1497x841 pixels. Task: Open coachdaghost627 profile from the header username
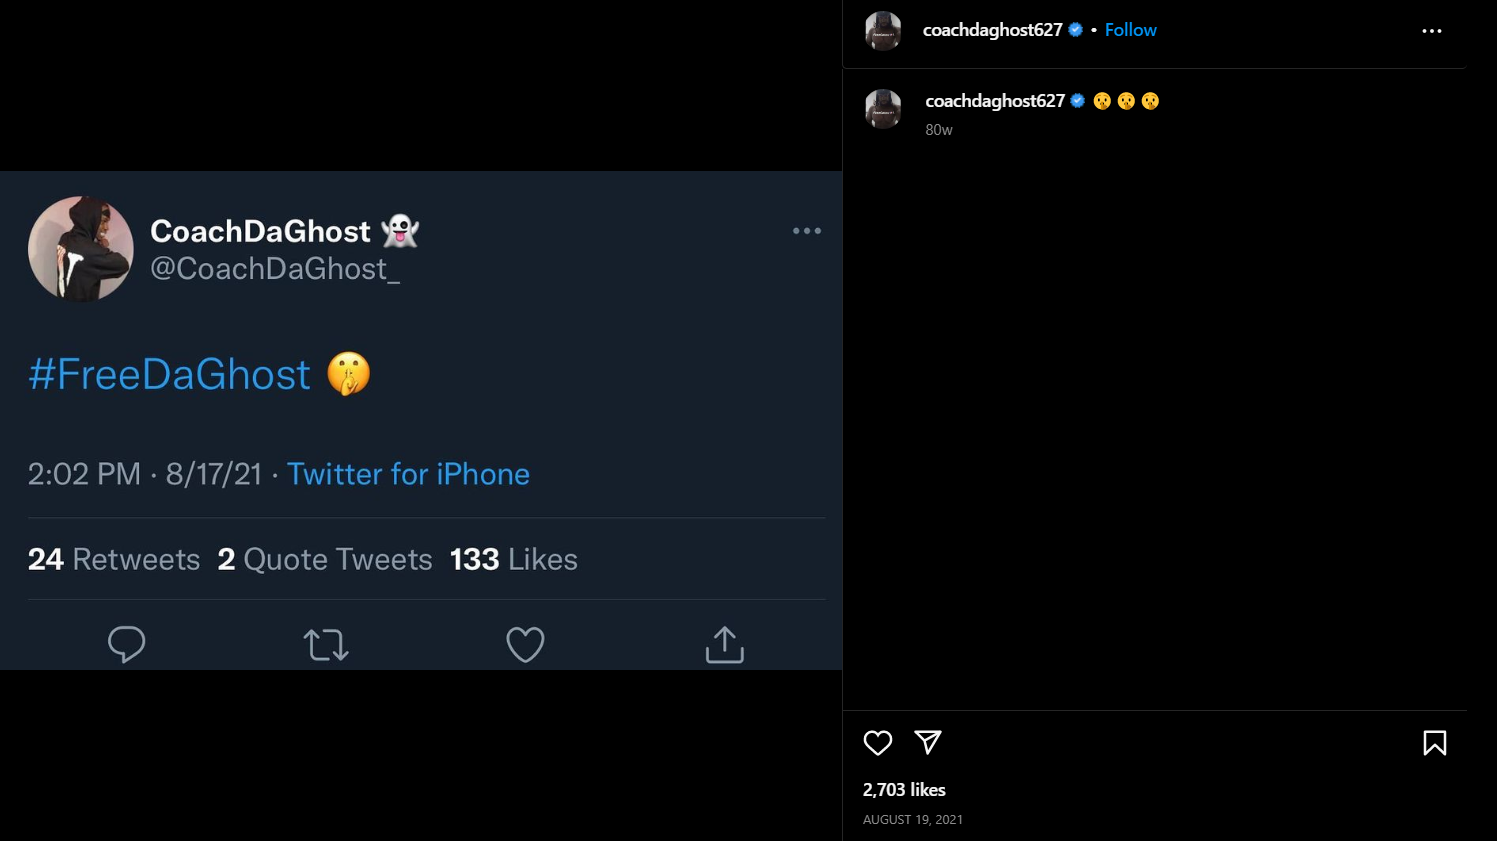click(992, 30)
